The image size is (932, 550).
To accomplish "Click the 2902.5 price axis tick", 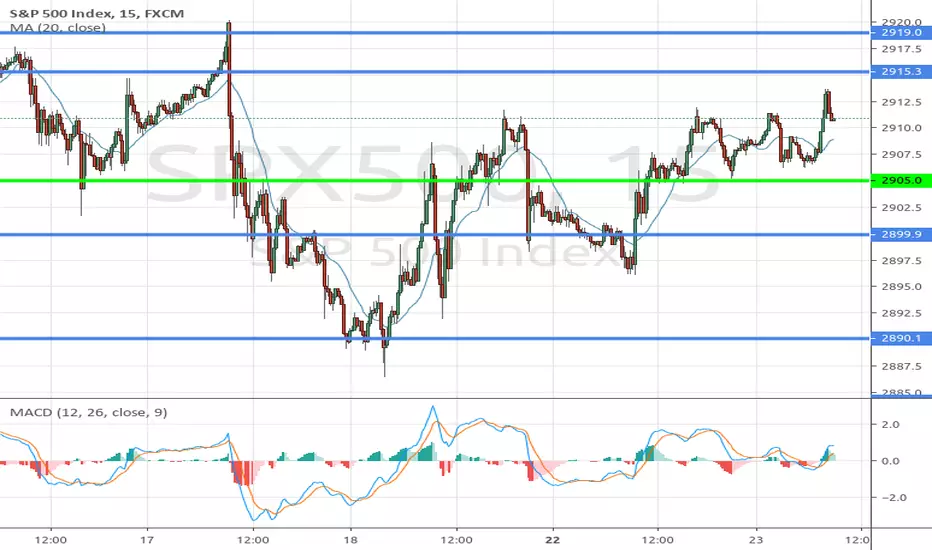I will click(x=902, y=207).
